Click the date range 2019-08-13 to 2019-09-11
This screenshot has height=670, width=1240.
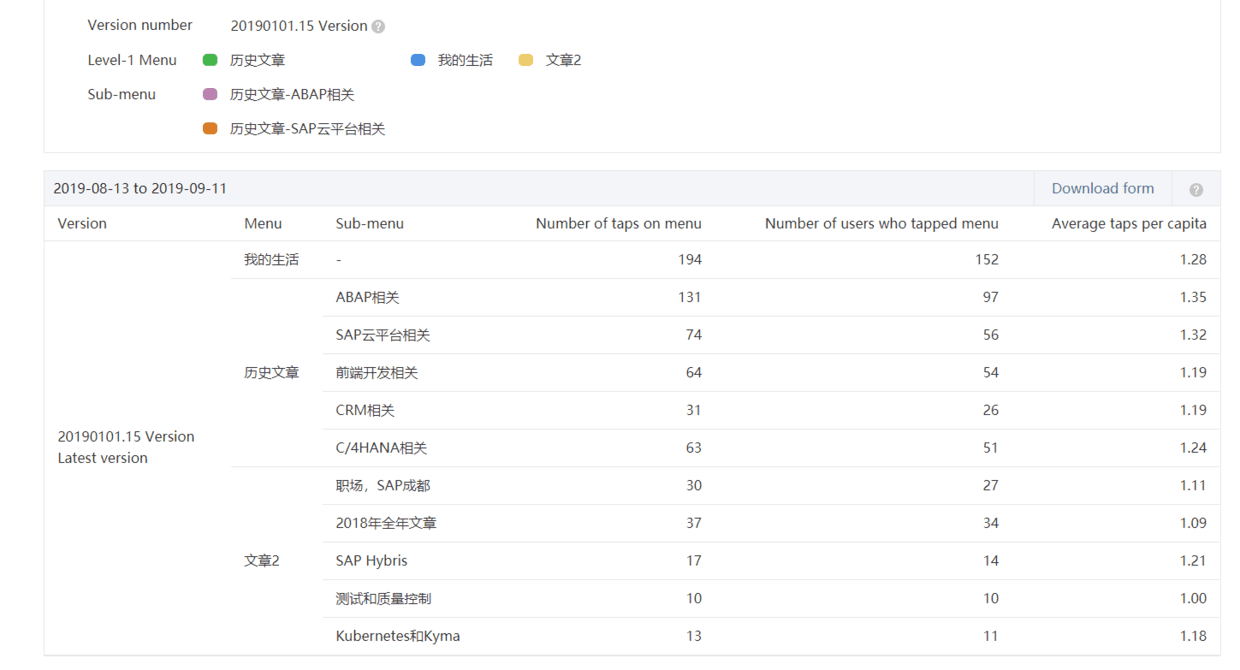pos(140,188)
